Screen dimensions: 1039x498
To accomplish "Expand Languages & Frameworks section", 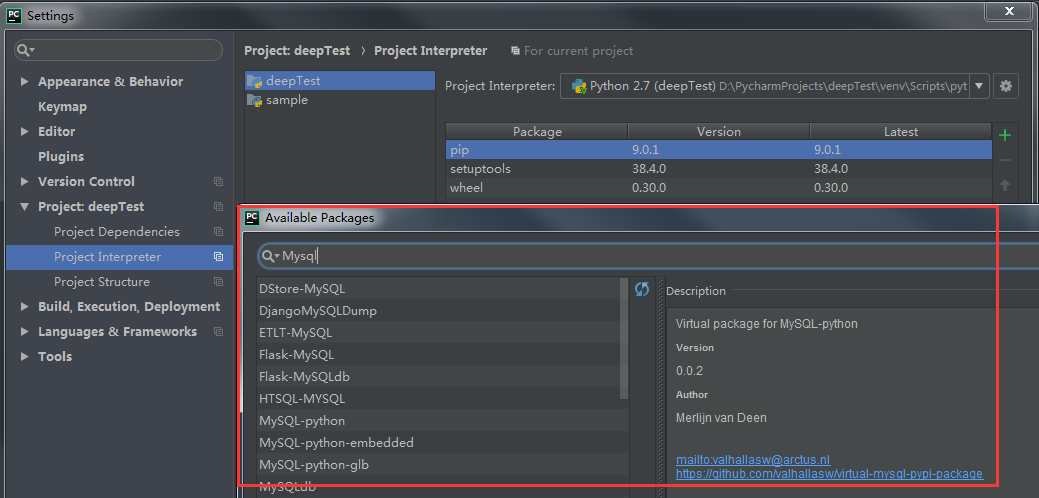I will point(25,332).
